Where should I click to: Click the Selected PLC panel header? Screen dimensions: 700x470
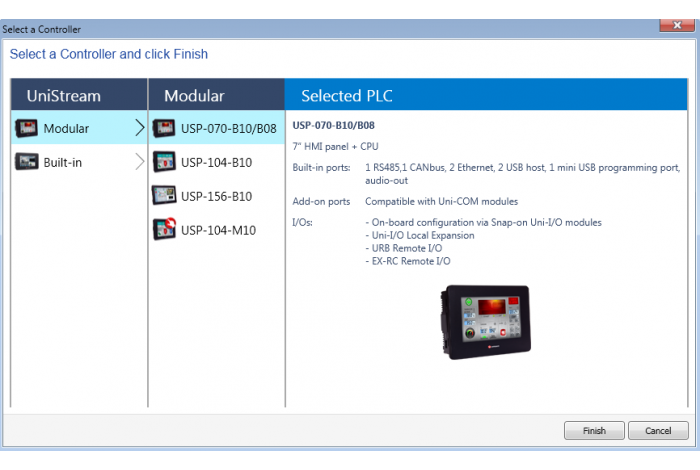pyautogui.click(x=486, y=96)
